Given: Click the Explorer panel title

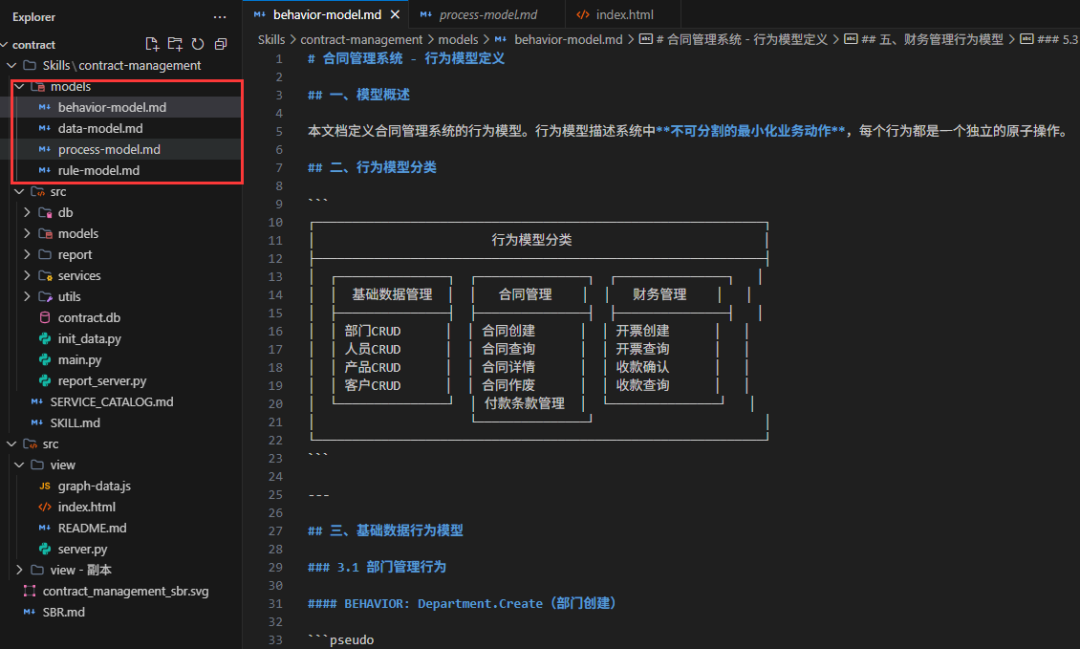Looking at the screenshot, I should [34, 17].
